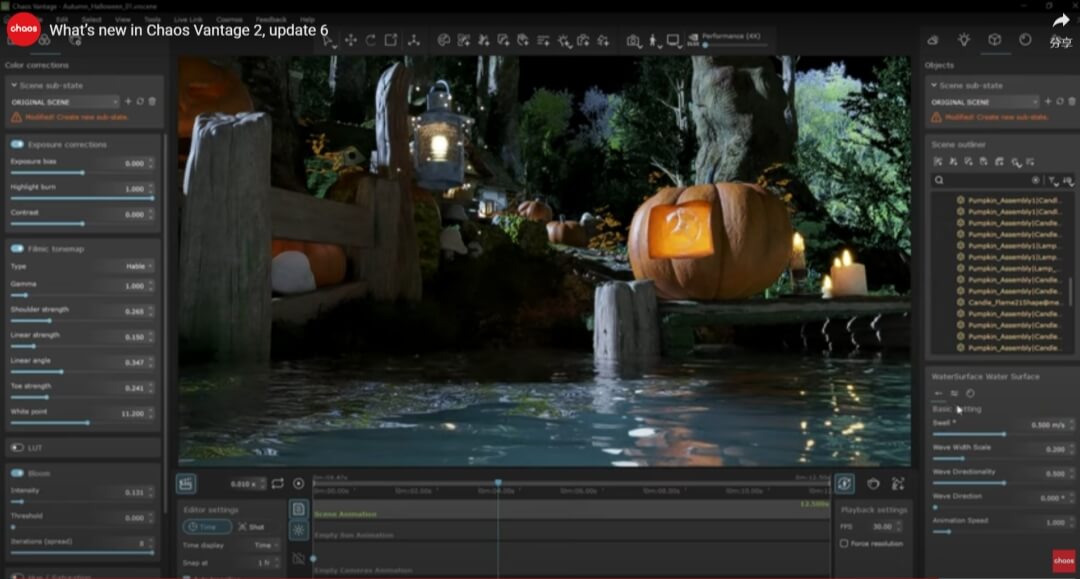Toggle Exposure corrections switch

[17, 144]
